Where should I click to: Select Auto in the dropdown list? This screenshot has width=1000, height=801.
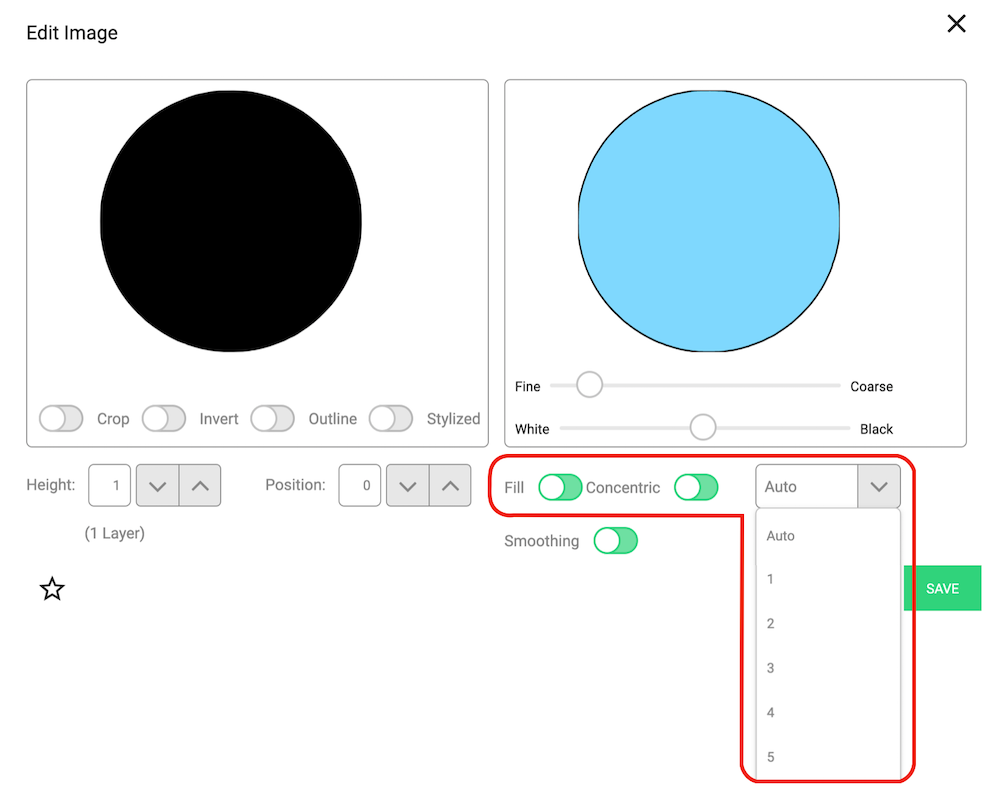tap(828, 536)
